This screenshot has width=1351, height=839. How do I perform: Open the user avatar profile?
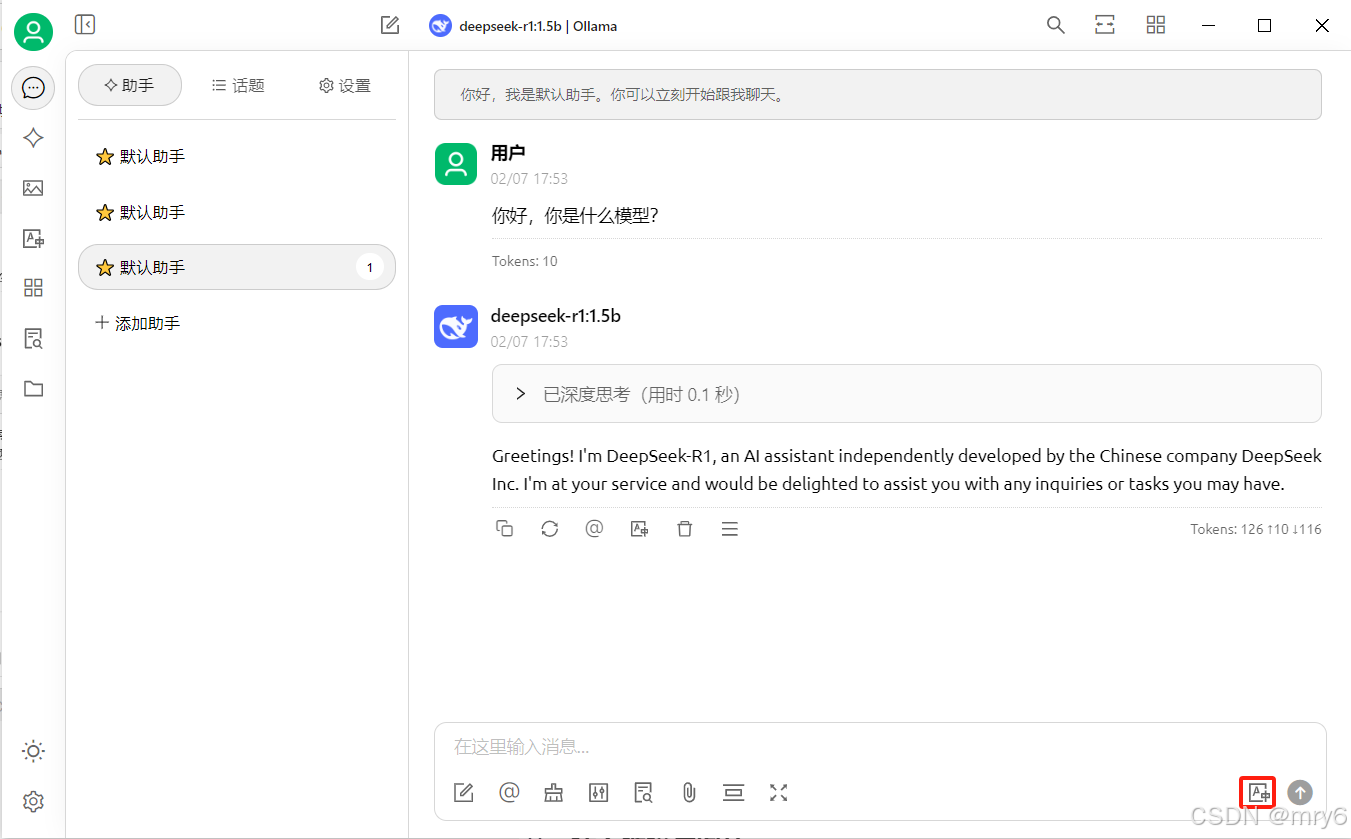pyautogui.click(x=33, y=32)
